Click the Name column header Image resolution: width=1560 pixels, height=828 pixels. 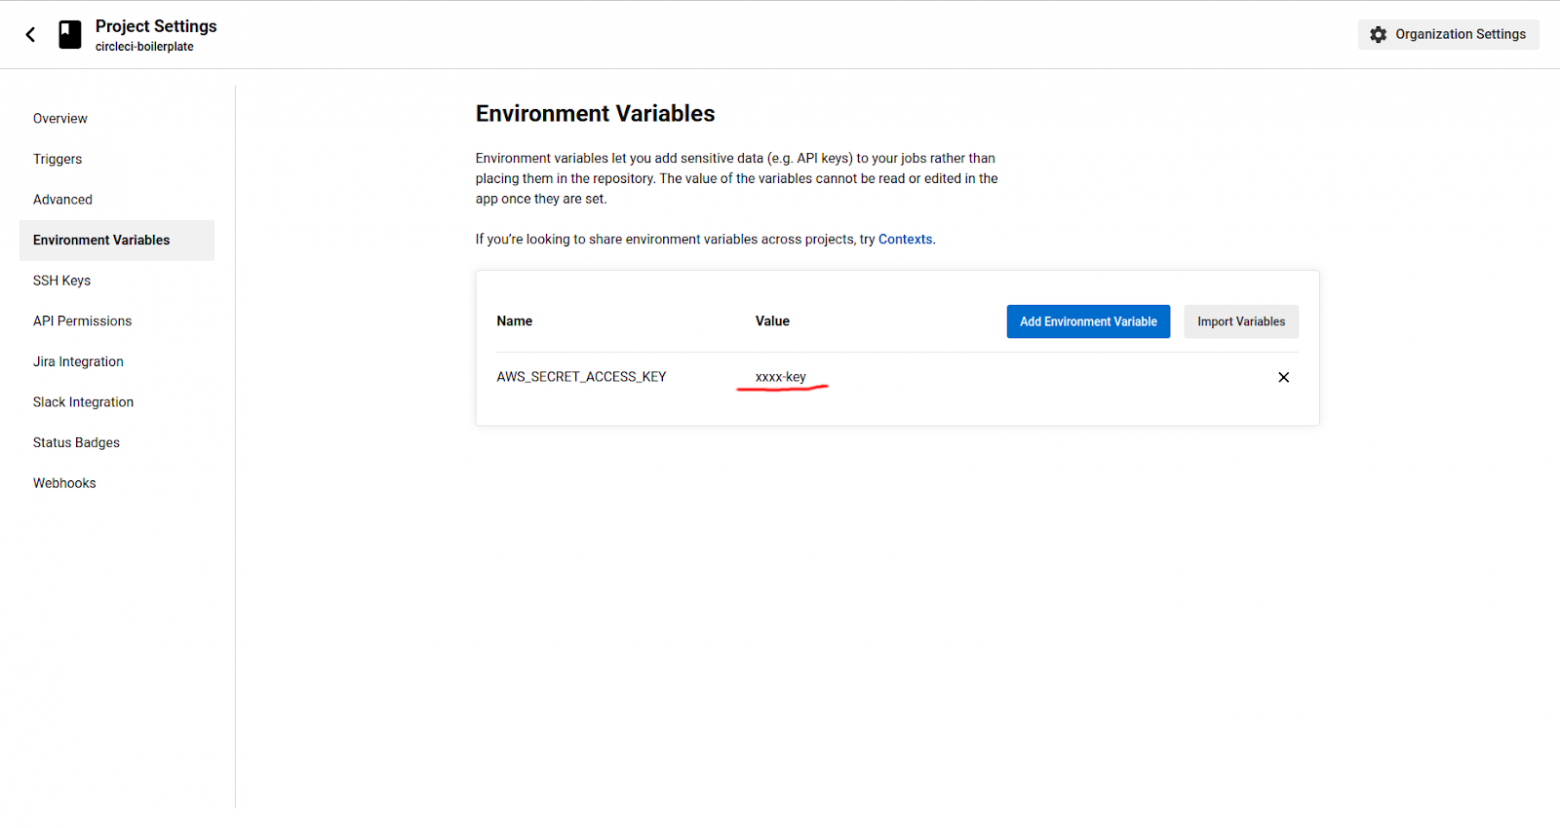514,321
